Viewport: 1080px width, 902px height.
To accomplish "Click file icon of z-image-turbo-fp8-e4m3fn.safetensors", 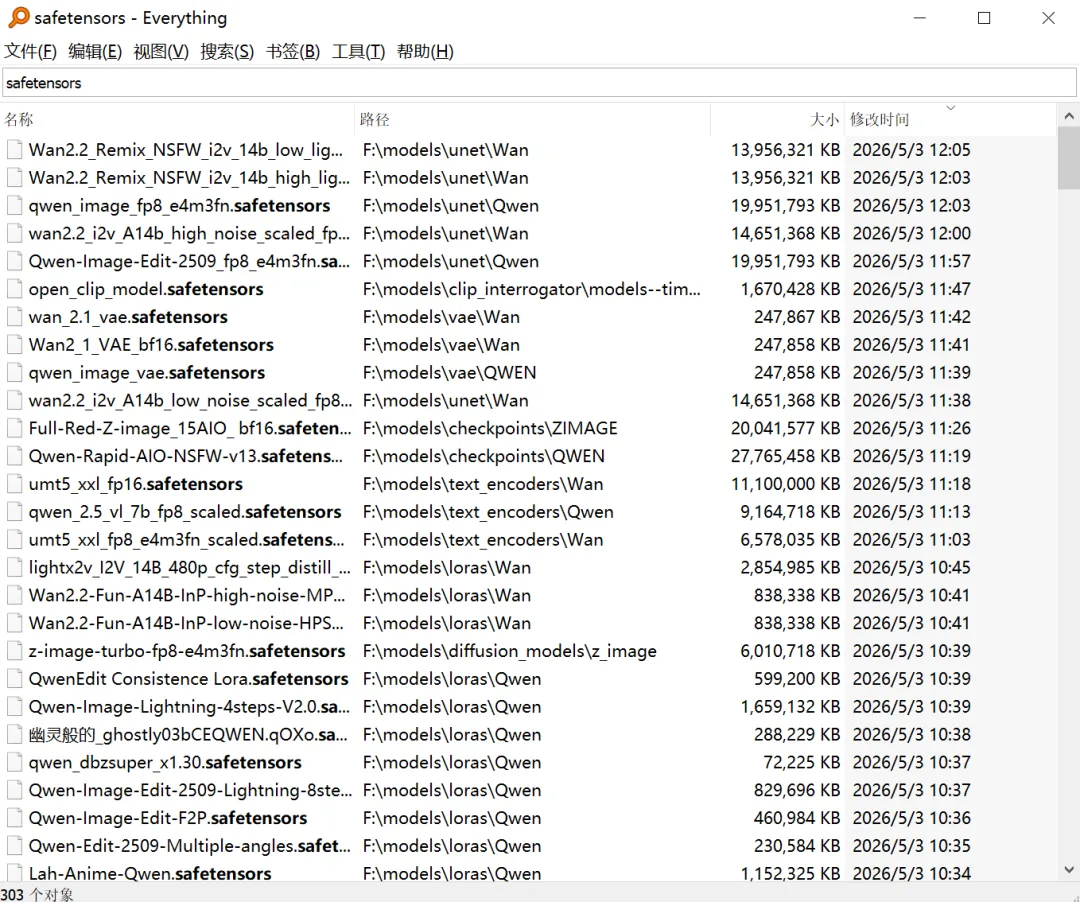I will point(14,651).
